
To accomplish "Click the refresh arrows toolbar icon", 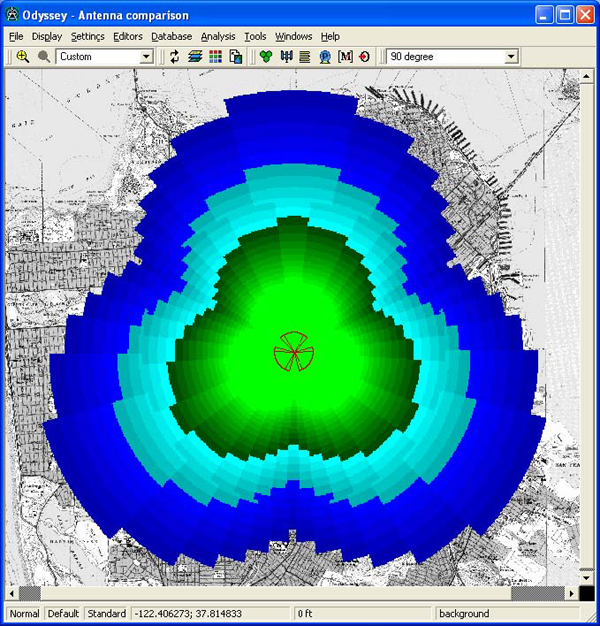I will 174,57.
